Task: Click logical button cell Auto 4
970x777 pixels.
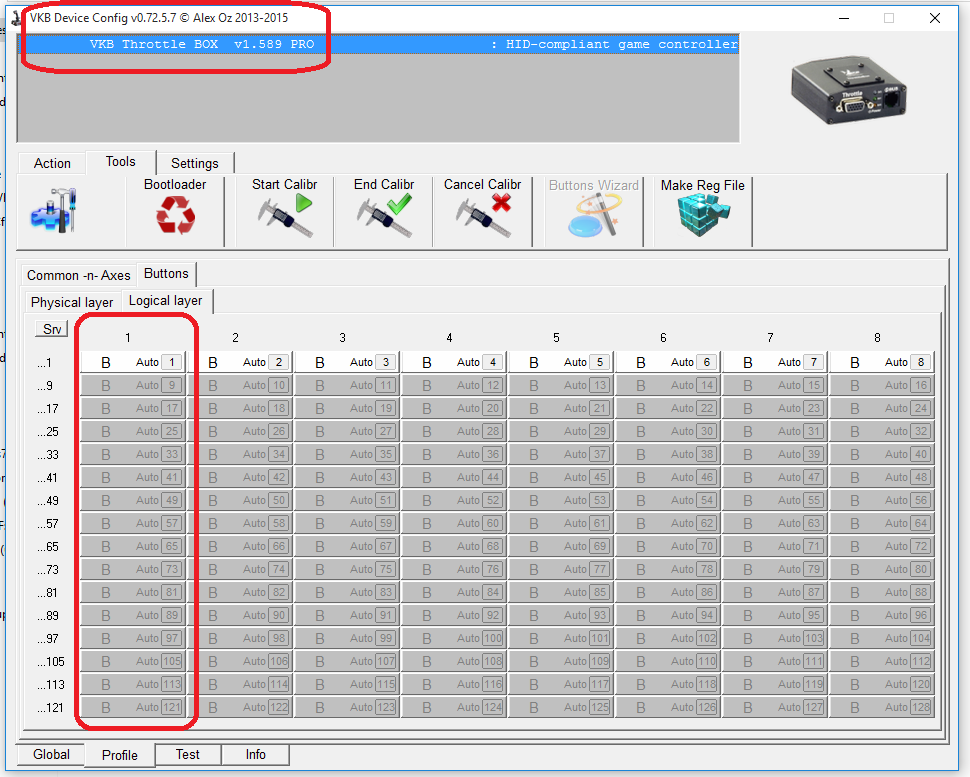Action: pyautogui.click(x=455, y=363)
